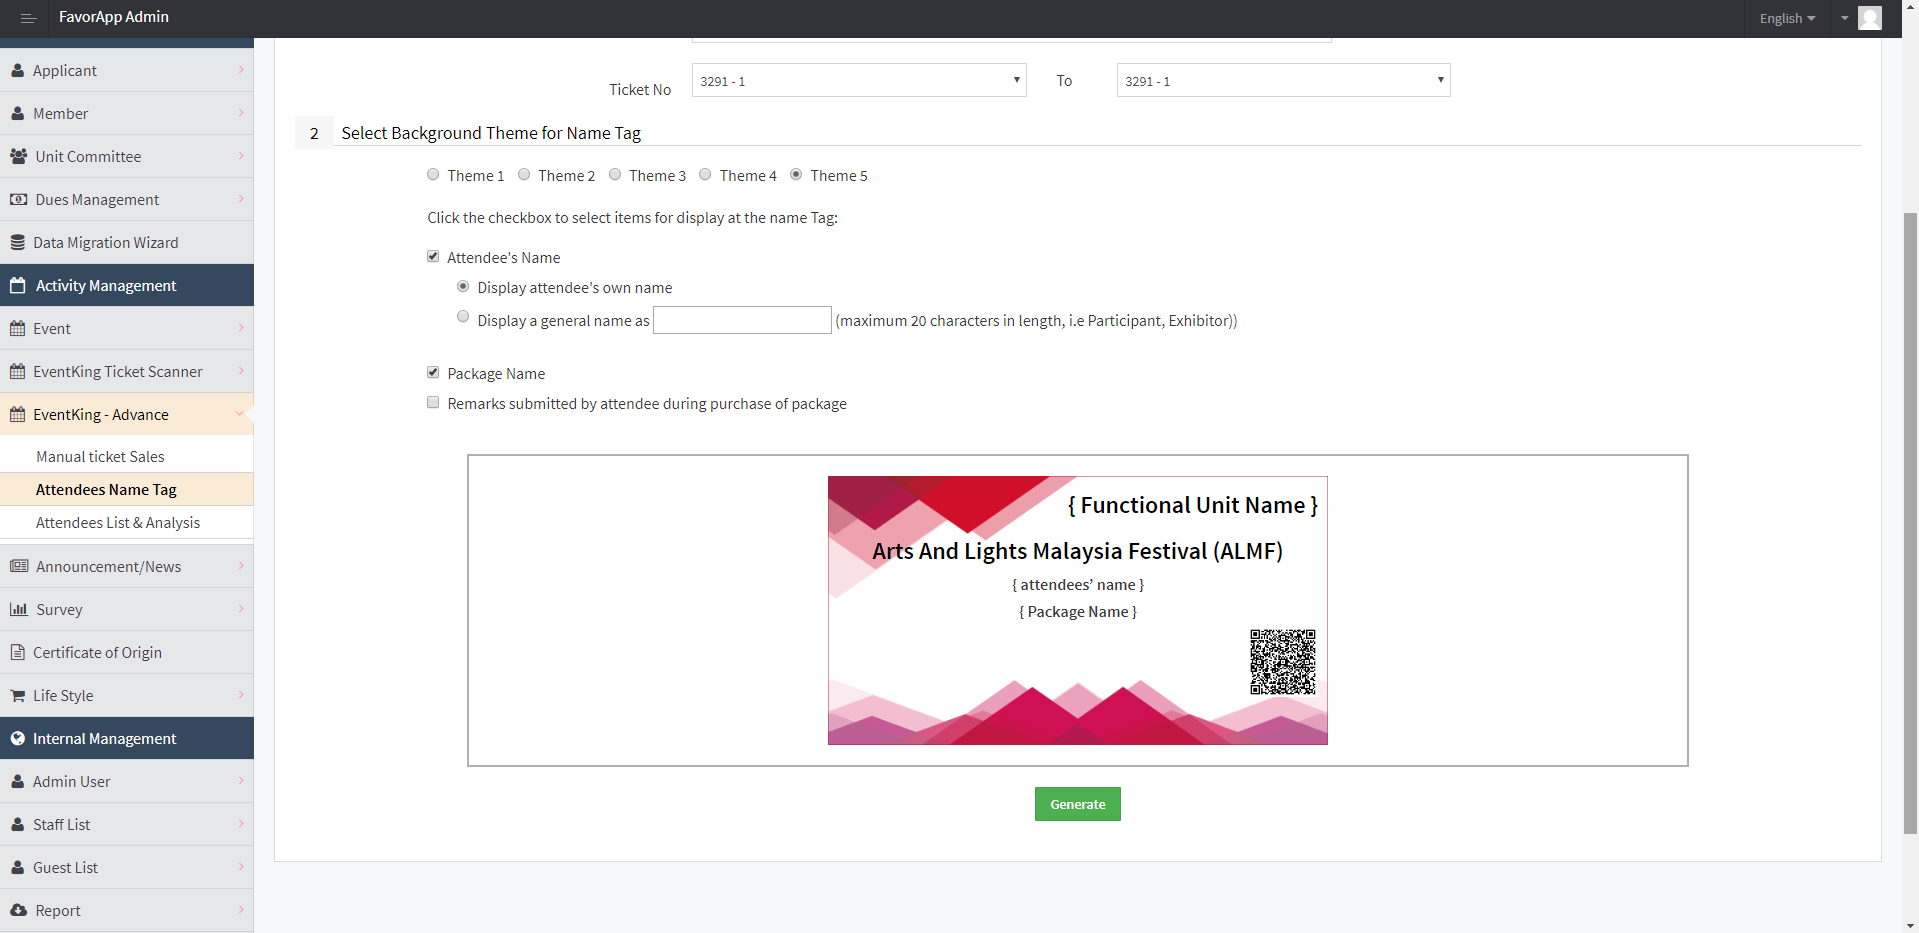Open the Ticket No 'To' dropdown
Image resolution: width=1919 pixels, height=933 pixels.
pyautogui.click(x=1282, y=80)
